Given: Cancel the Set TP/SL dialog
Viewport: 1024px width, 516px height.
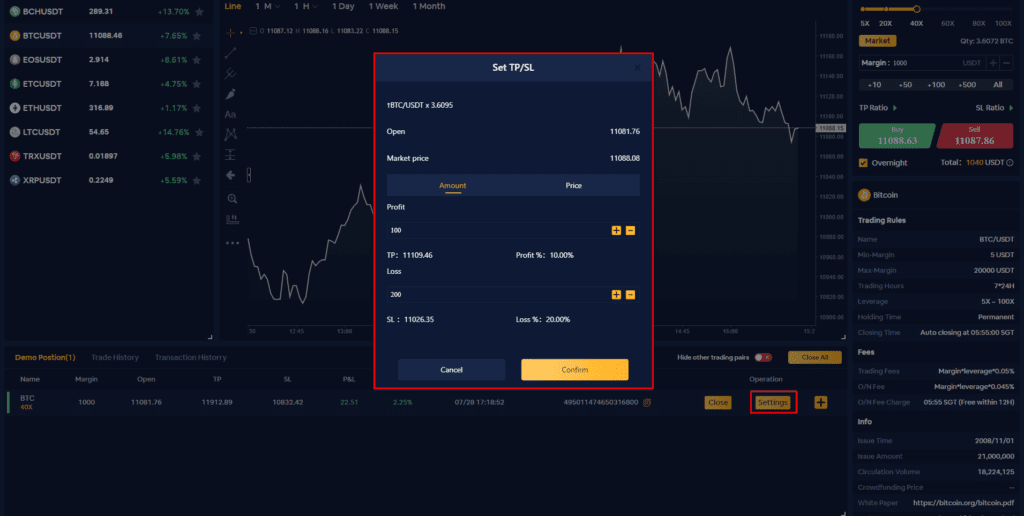Looking at the screenshot, I should click(x=451, y=370).
